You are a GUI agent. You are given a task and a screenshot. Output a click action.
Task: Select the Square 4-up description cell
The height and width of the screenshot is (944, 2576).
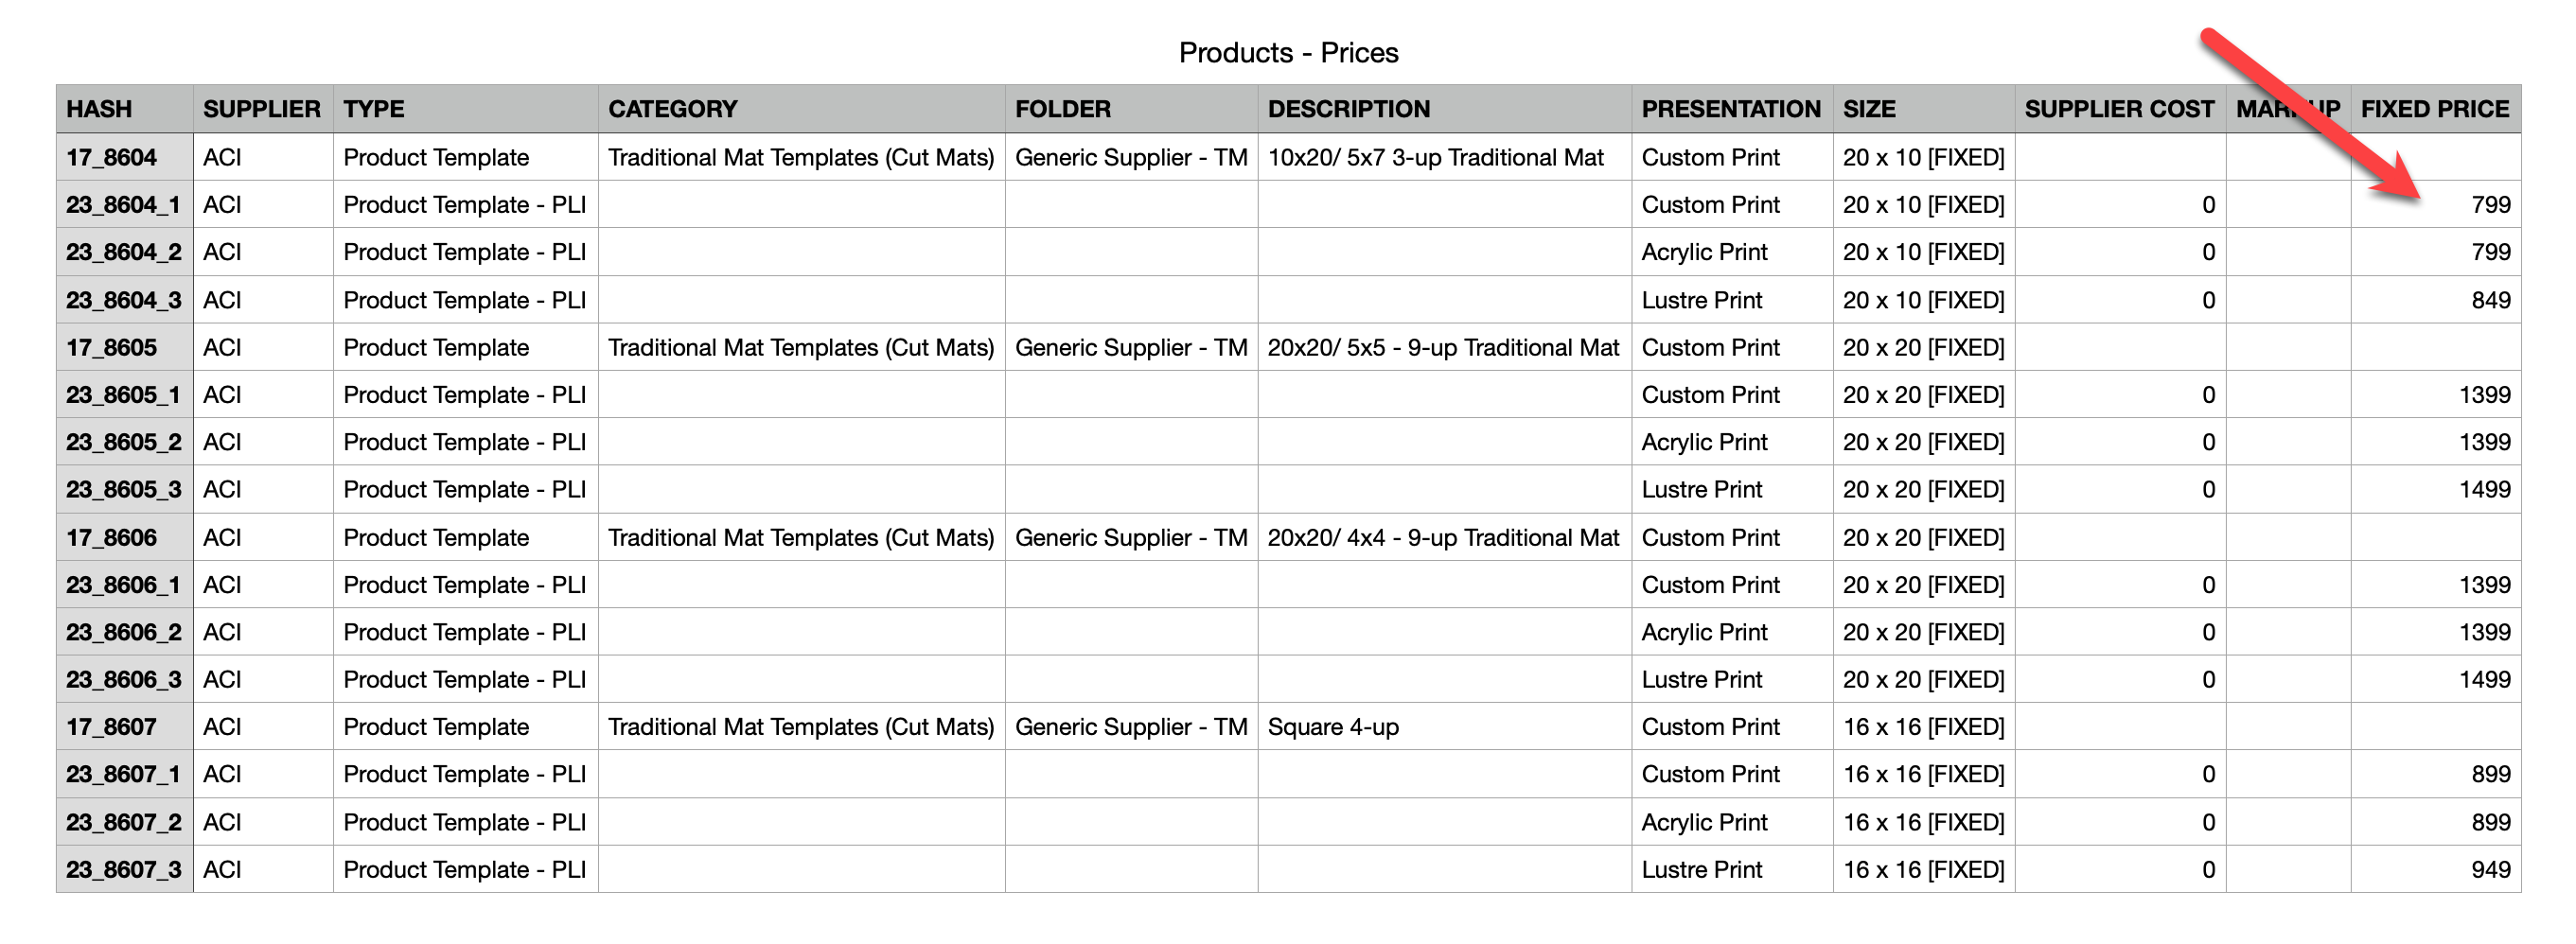tap(1333, 727)
